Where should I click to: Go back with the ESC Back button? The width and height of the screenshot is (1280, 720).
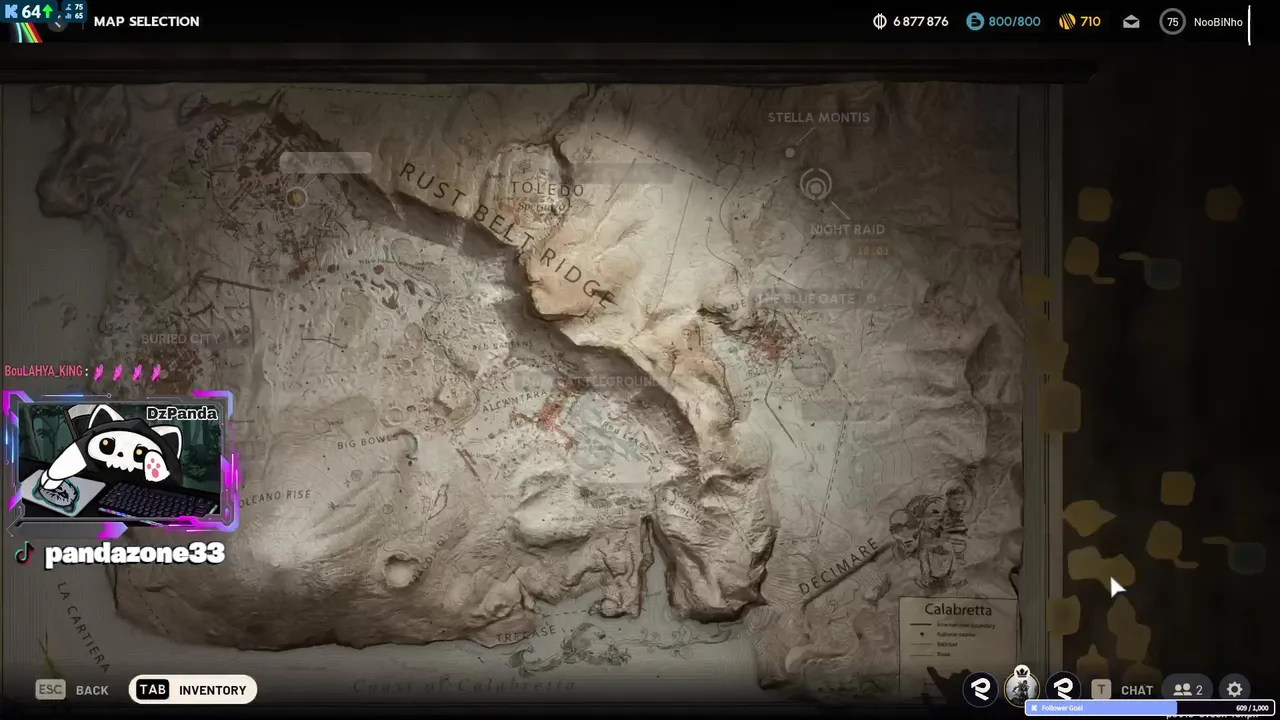[72, 690]
